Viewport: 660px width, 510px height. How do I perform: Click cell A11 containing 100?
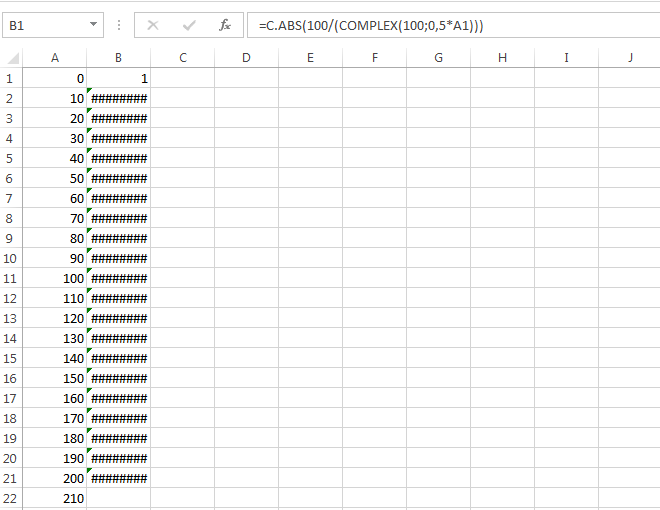pos(55,278)
